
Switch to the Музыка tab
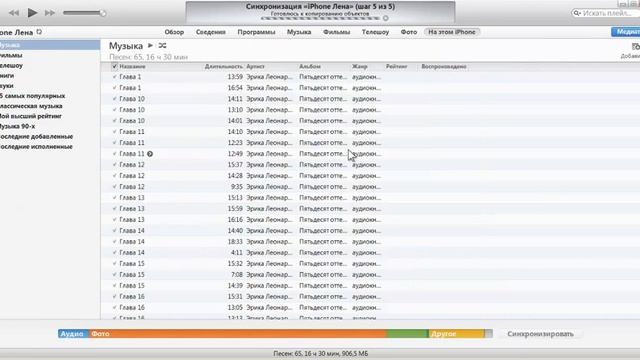click(x=299, y=32)
